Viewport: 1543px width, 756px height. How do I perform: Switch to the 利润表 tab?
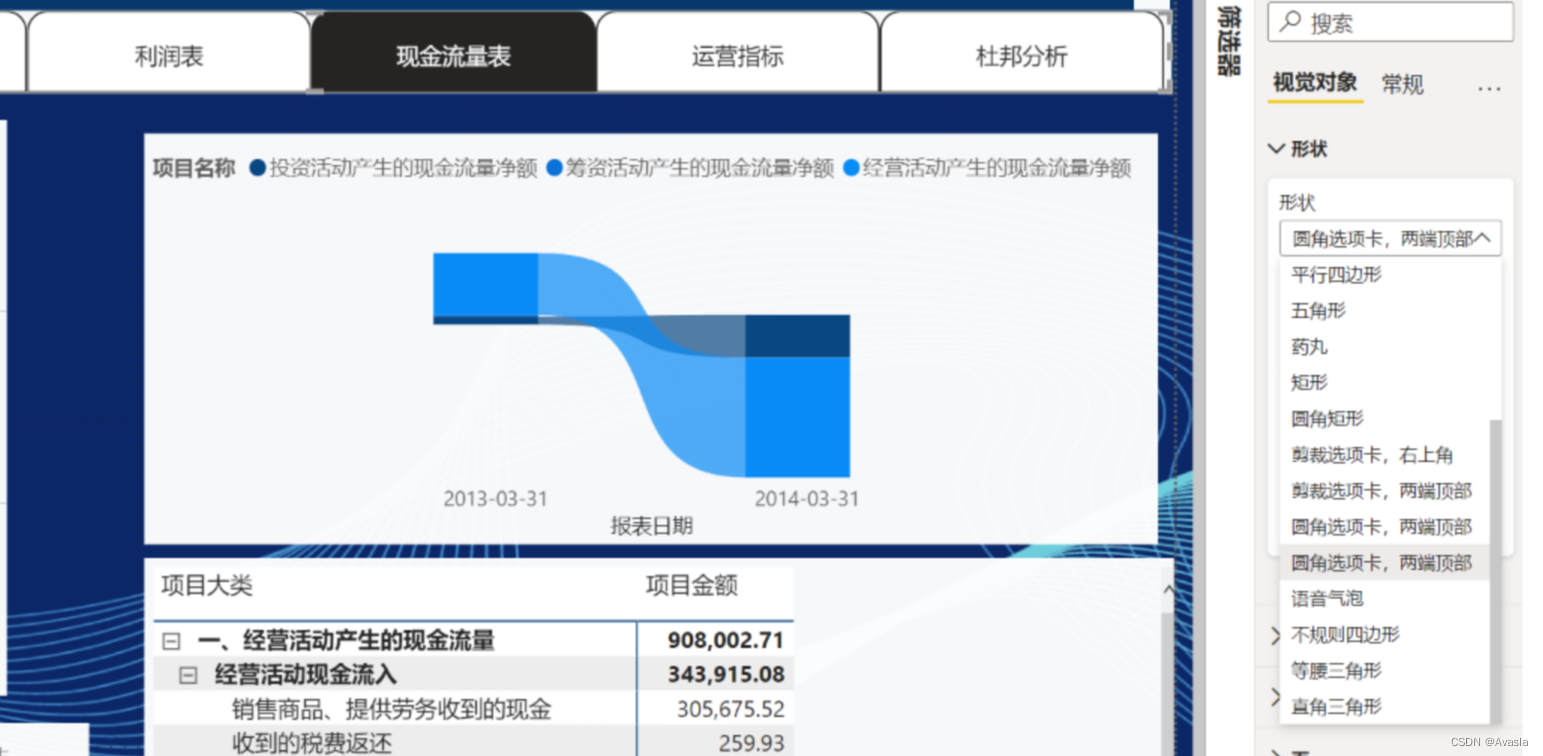169,56
